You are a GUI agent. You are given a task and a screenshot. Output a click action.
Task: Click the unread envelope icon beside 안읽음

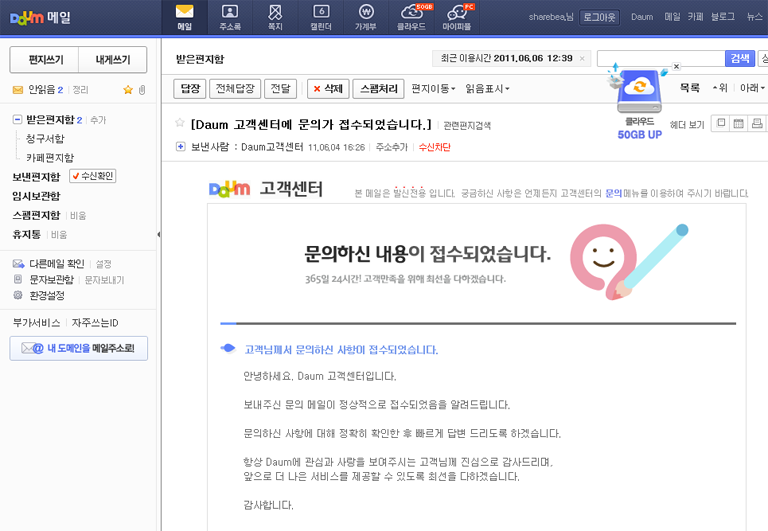pyautogui.click(x=18, y=90)
